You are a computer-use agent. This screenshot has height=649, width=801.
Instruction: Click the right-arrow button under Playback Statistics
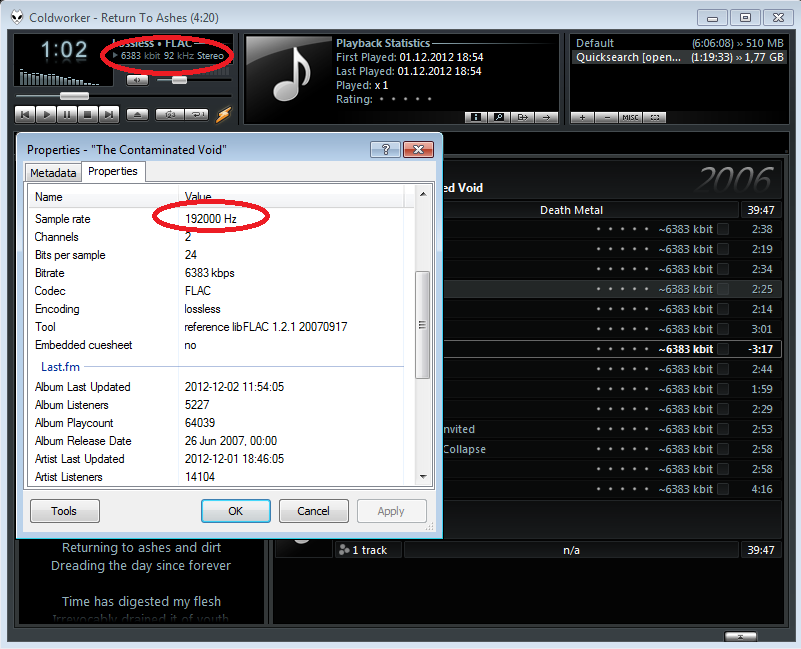pyautogui.click(x=546, y=118)
